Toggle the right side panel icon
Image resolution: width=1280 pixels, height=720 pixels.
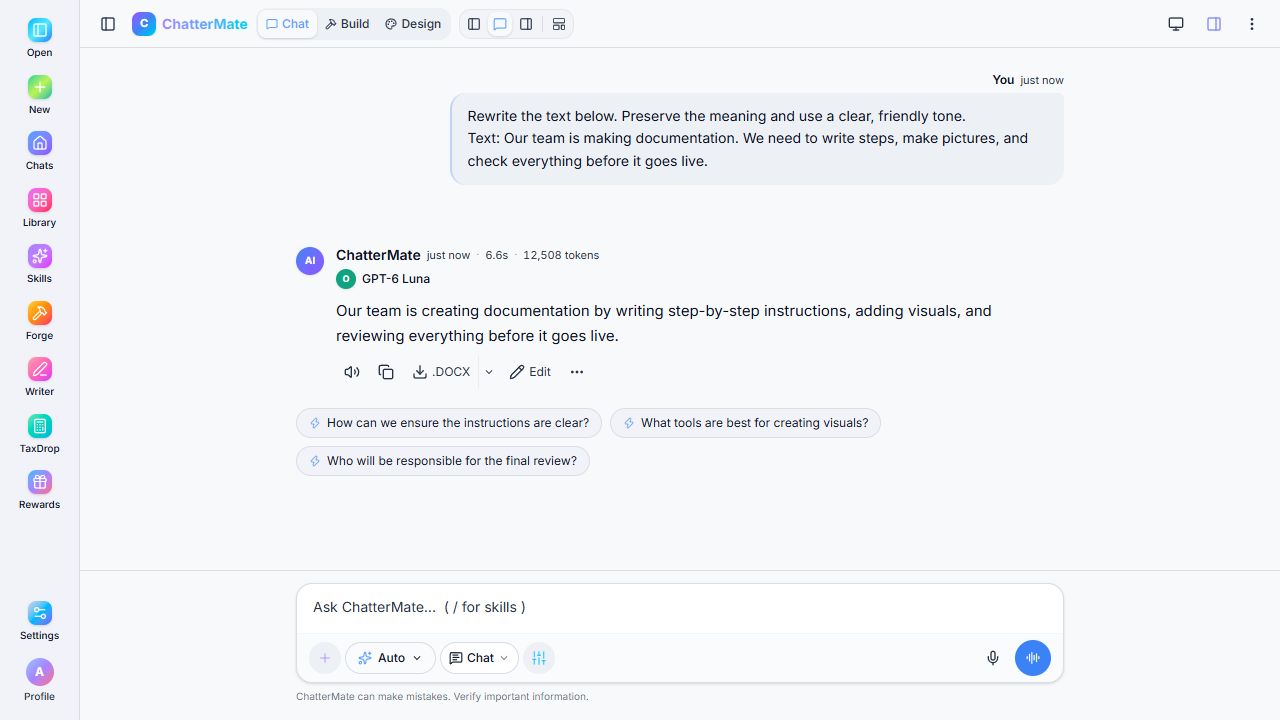coord(1214,24)
